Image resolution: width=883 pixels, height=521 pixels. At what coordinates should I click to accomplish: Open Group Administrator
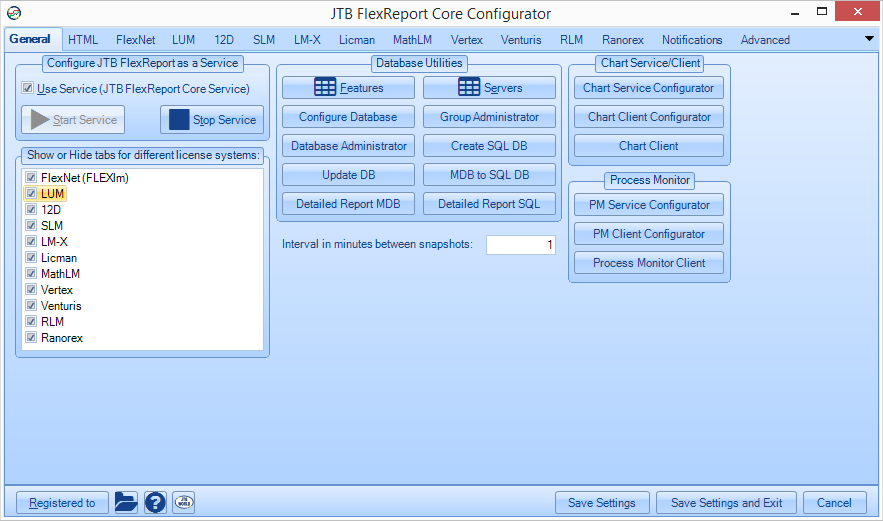pos(489,117)
